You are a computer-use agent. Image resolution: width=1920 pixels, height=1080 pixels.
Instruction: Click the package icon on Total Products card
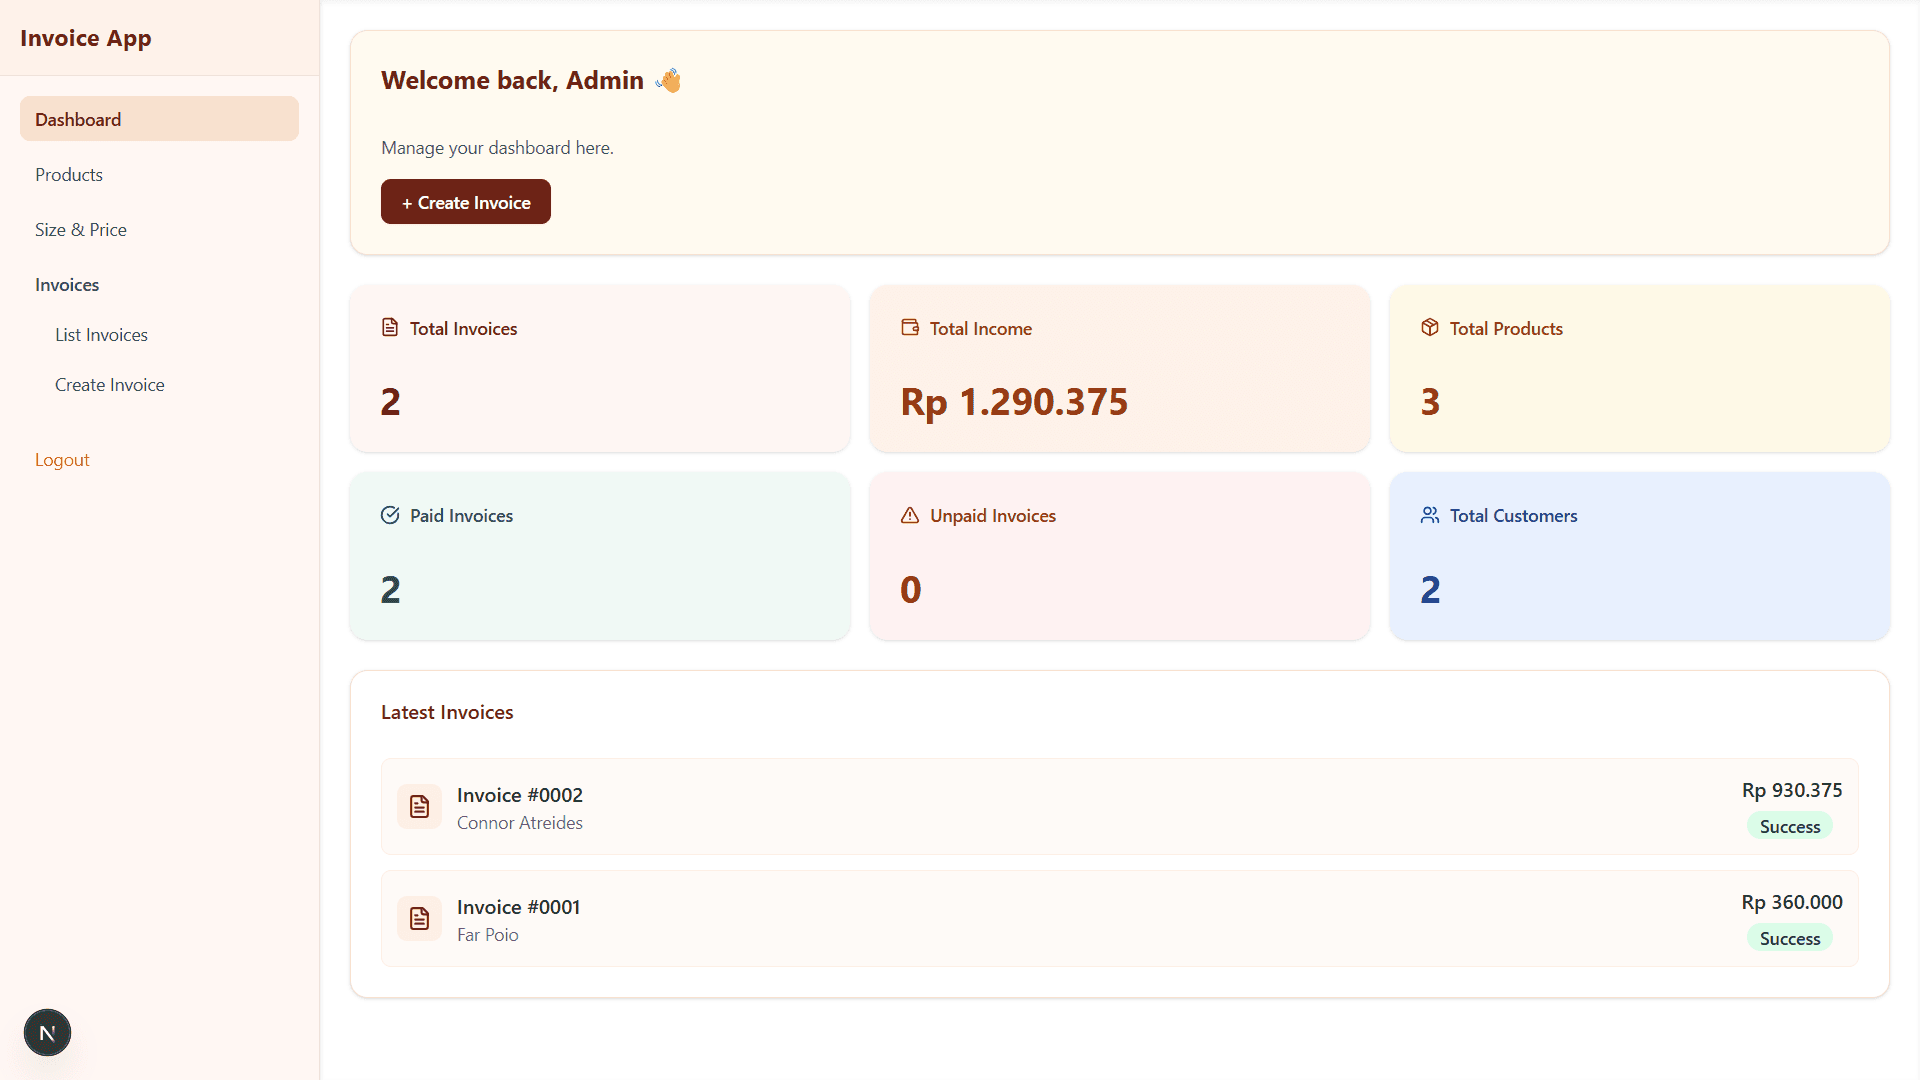(1430, 327)
